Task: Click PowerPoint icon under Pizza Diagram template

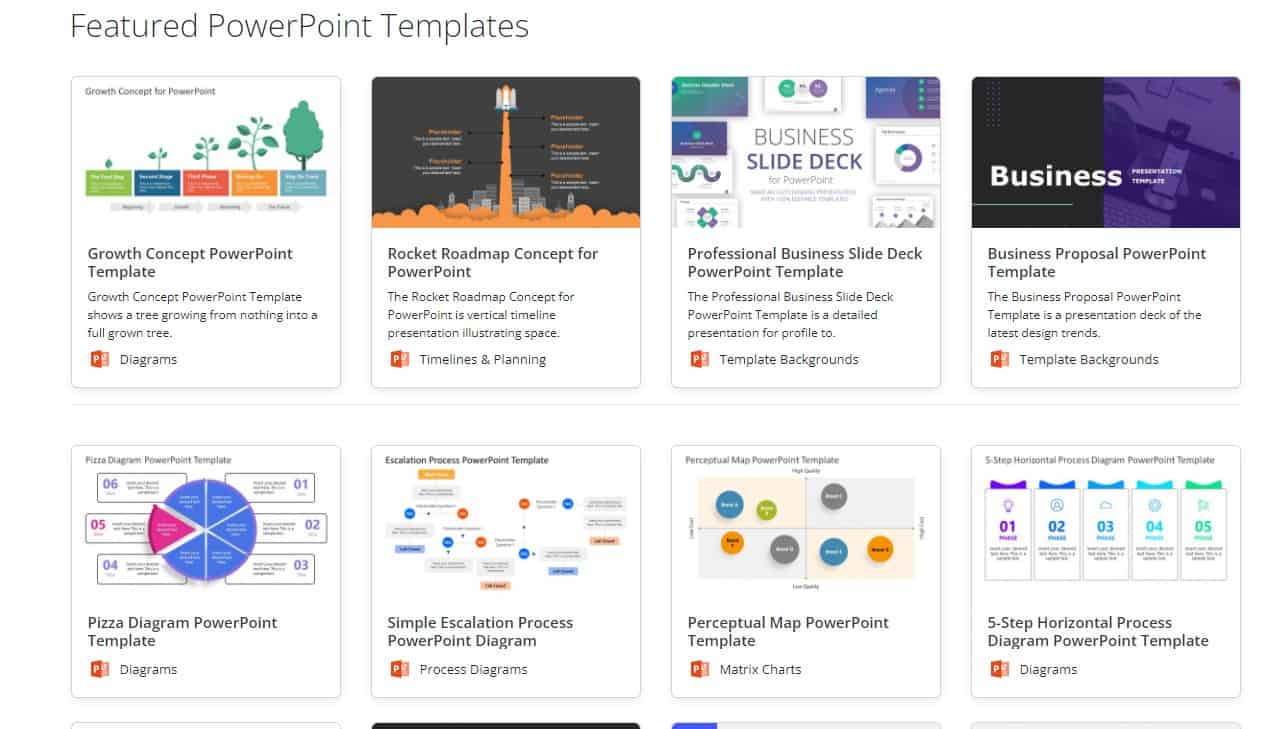Action: pos(99,669)
